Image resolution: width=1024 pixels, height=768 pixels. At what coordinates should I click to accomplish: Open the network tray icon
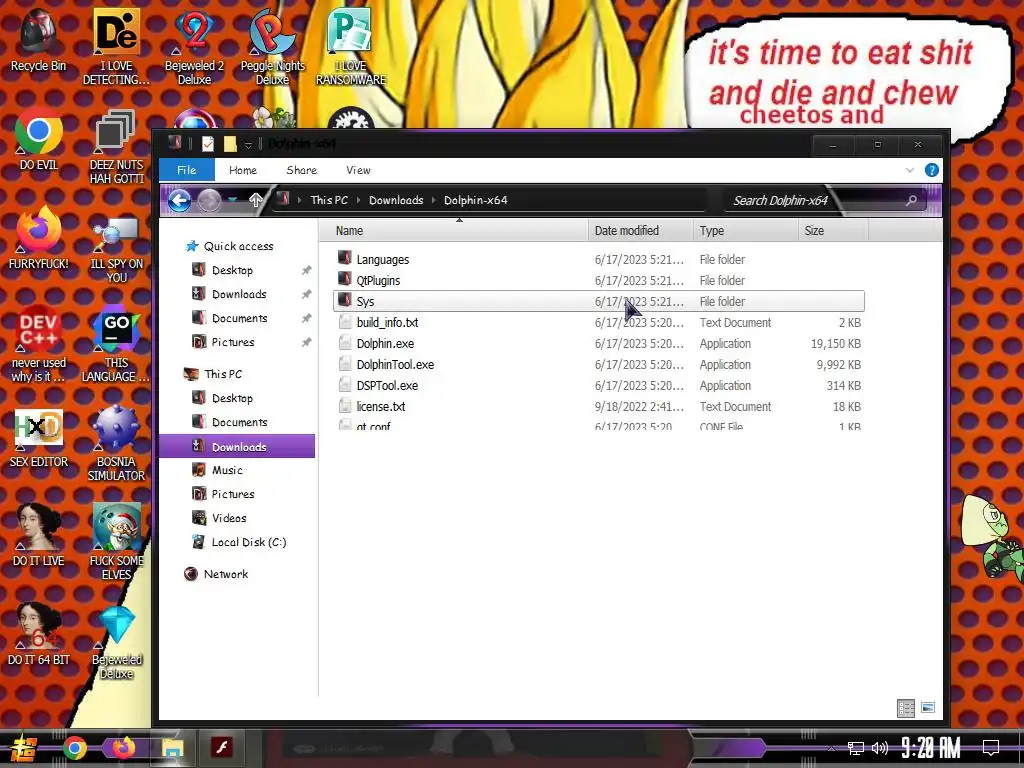[x=856, y=748]
